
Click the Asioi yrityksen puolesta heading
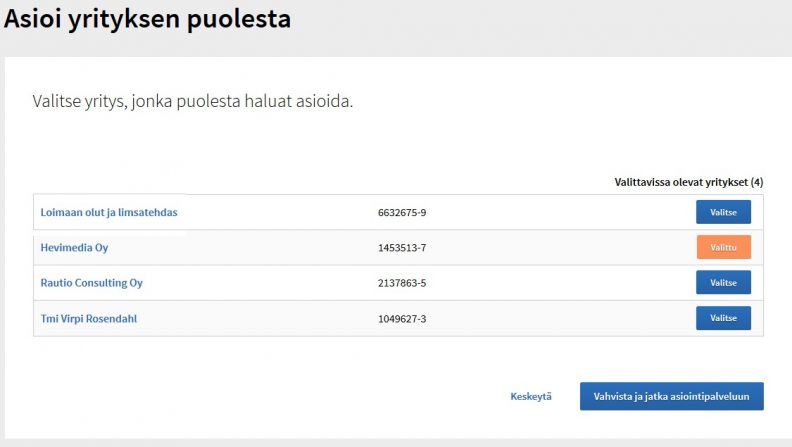tap(147, 19)
